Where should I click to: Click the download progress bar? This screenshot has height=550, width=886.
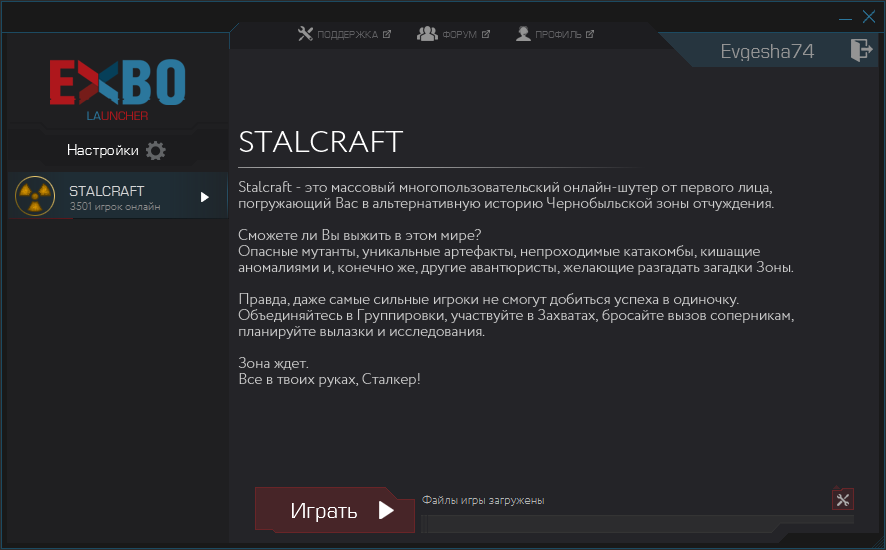click(x=637, y=523)
